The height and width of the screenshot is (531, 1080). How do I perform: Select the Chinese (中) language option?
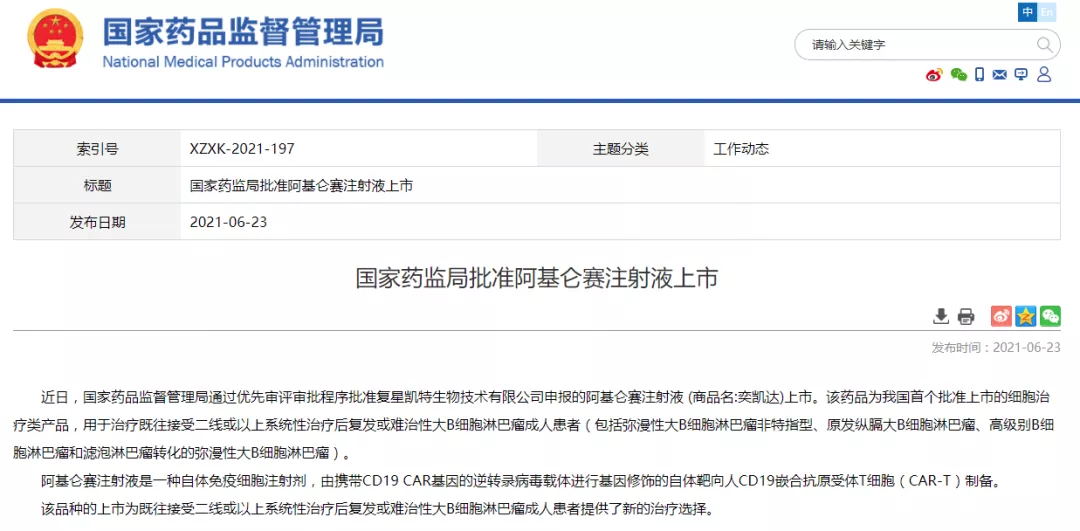(1028, 12)
